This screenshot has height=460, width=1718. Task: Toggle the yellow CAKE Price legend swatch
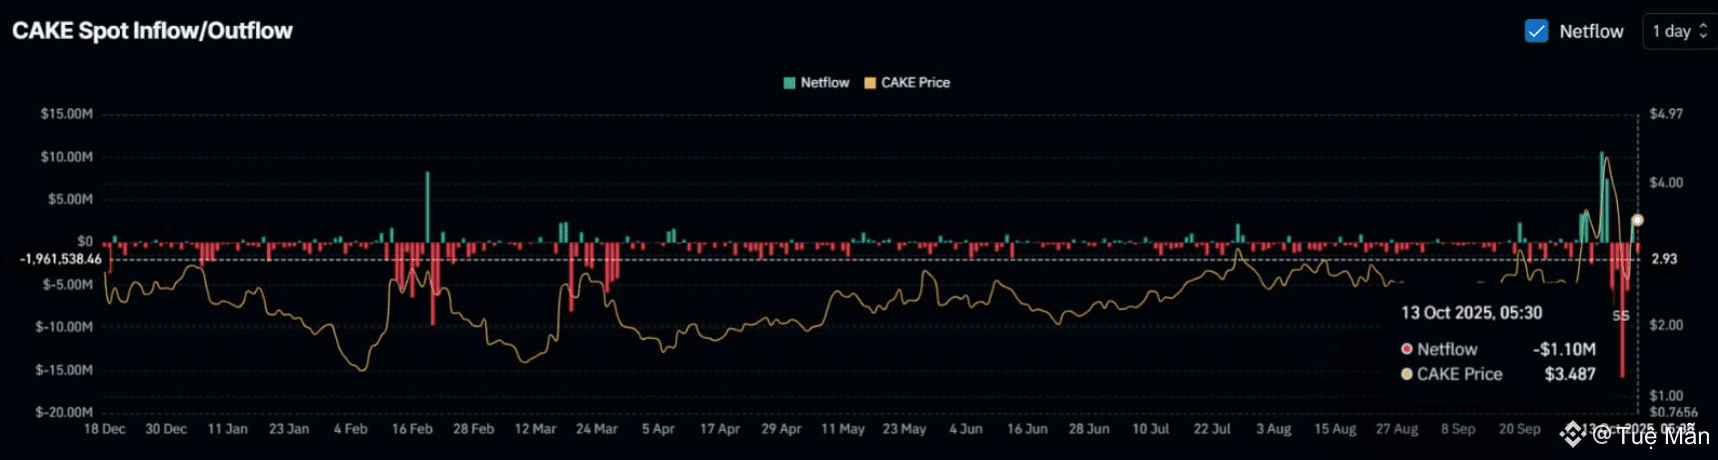tap(870, 83)
